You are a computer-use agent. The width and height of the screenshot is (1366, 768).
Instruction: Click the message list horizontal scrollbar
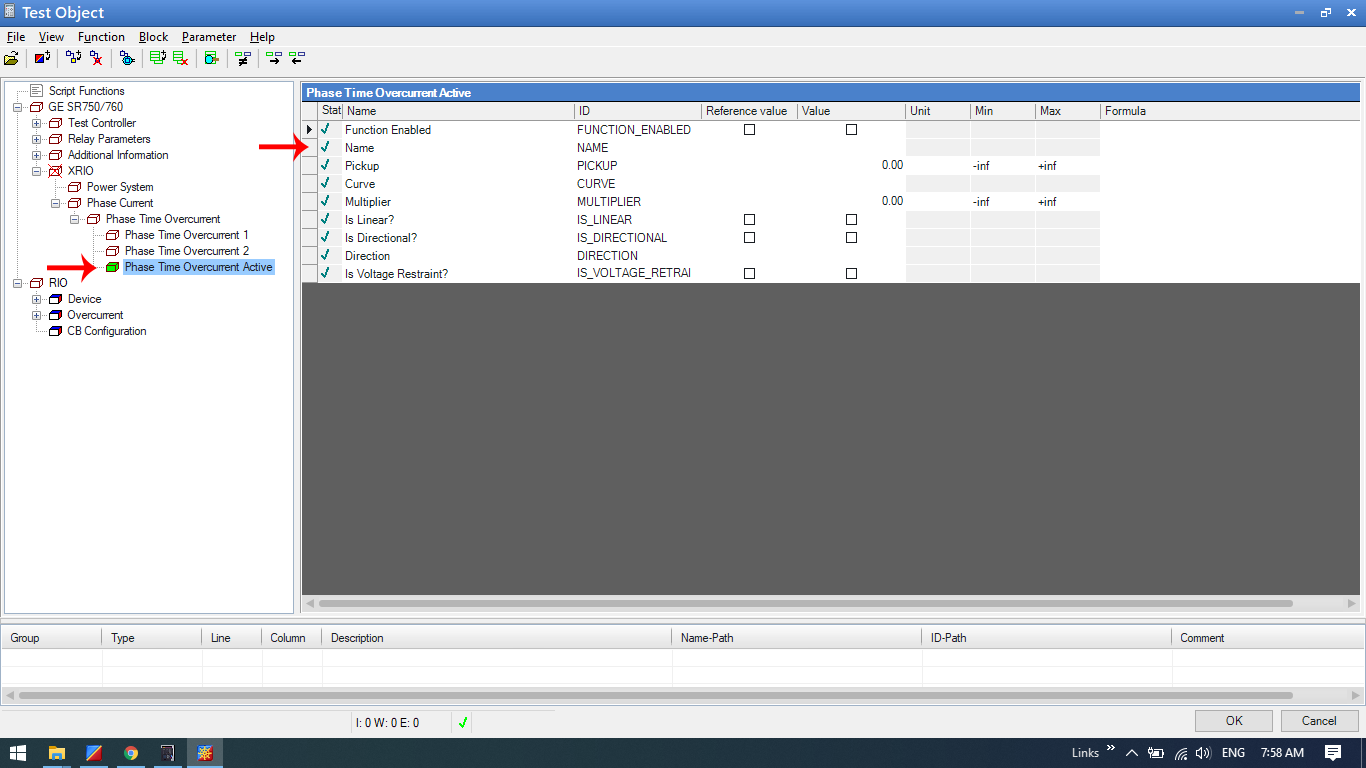pos(655,695)
